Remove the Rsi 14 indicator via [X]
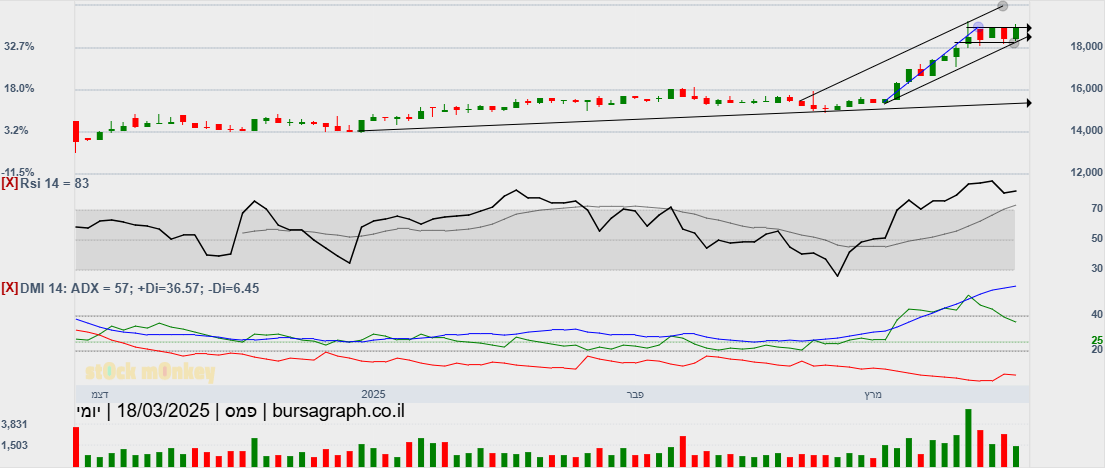1105x468 pixels. click(11, 183)
